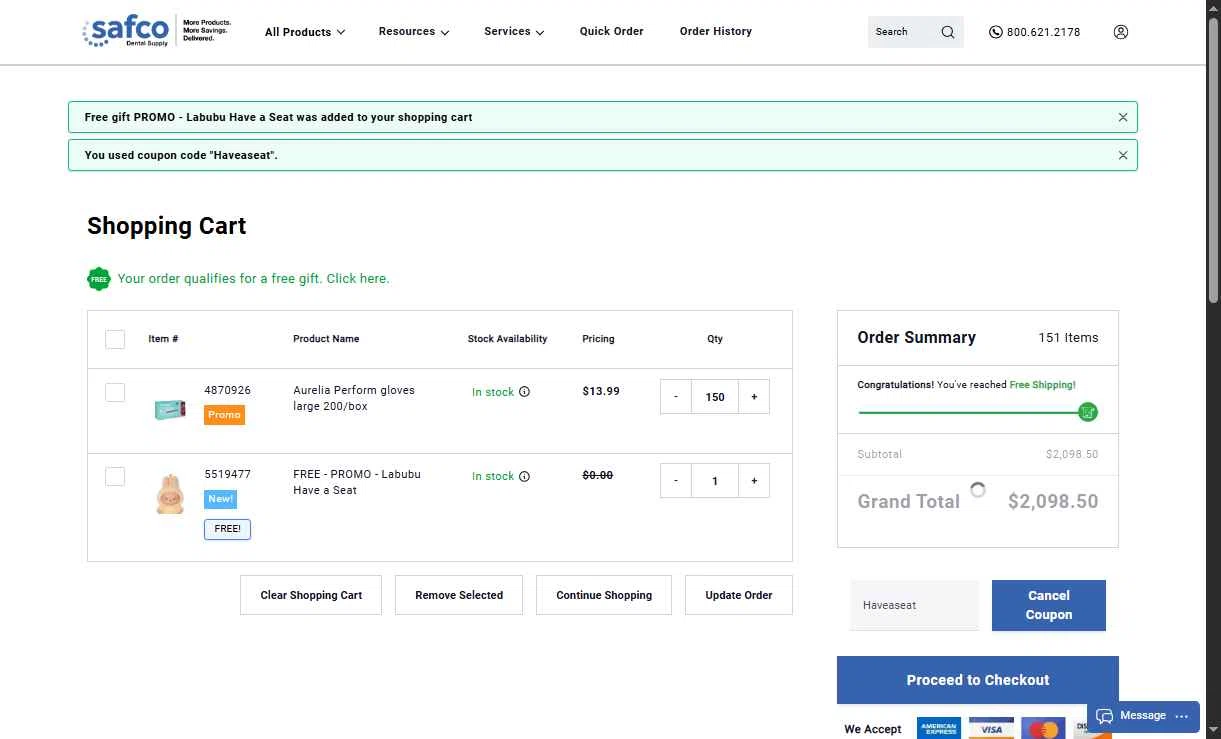Increase quantity of Labubu item
Viewport: 1221px width, 739px height.
[x=754, y=481]
